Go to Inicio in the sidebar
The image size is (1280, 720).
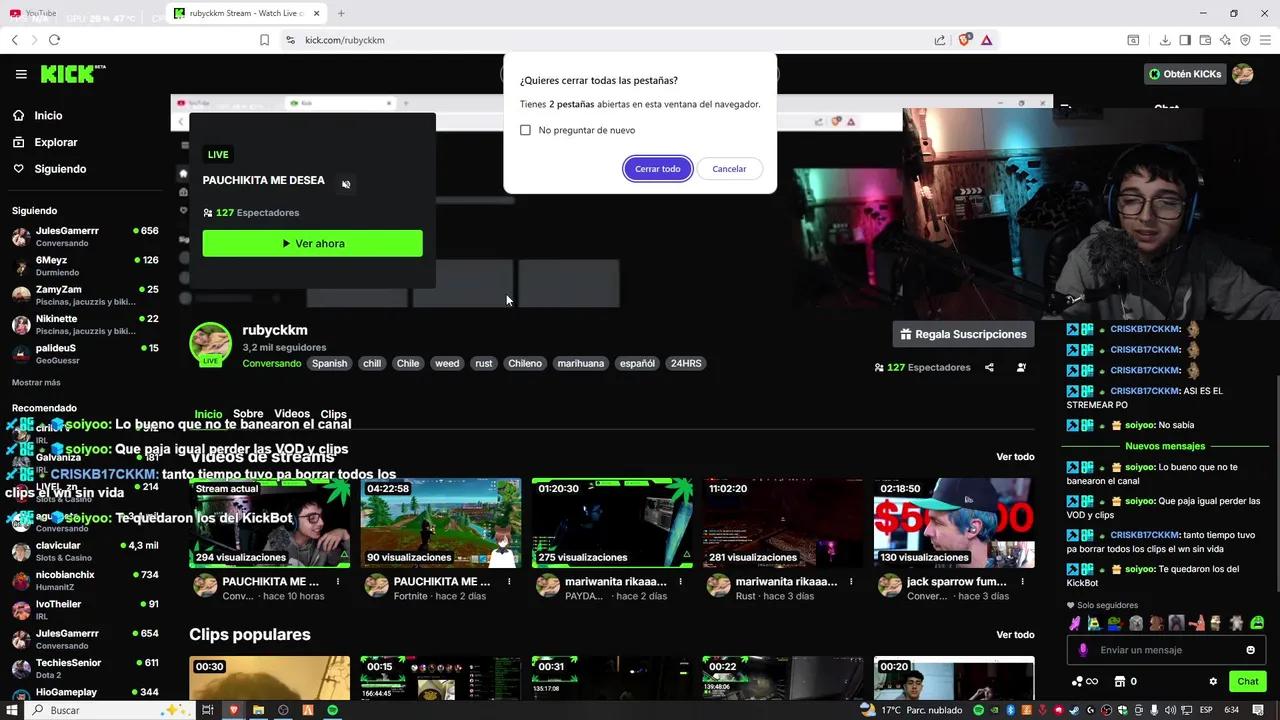[x=48, y=116]
